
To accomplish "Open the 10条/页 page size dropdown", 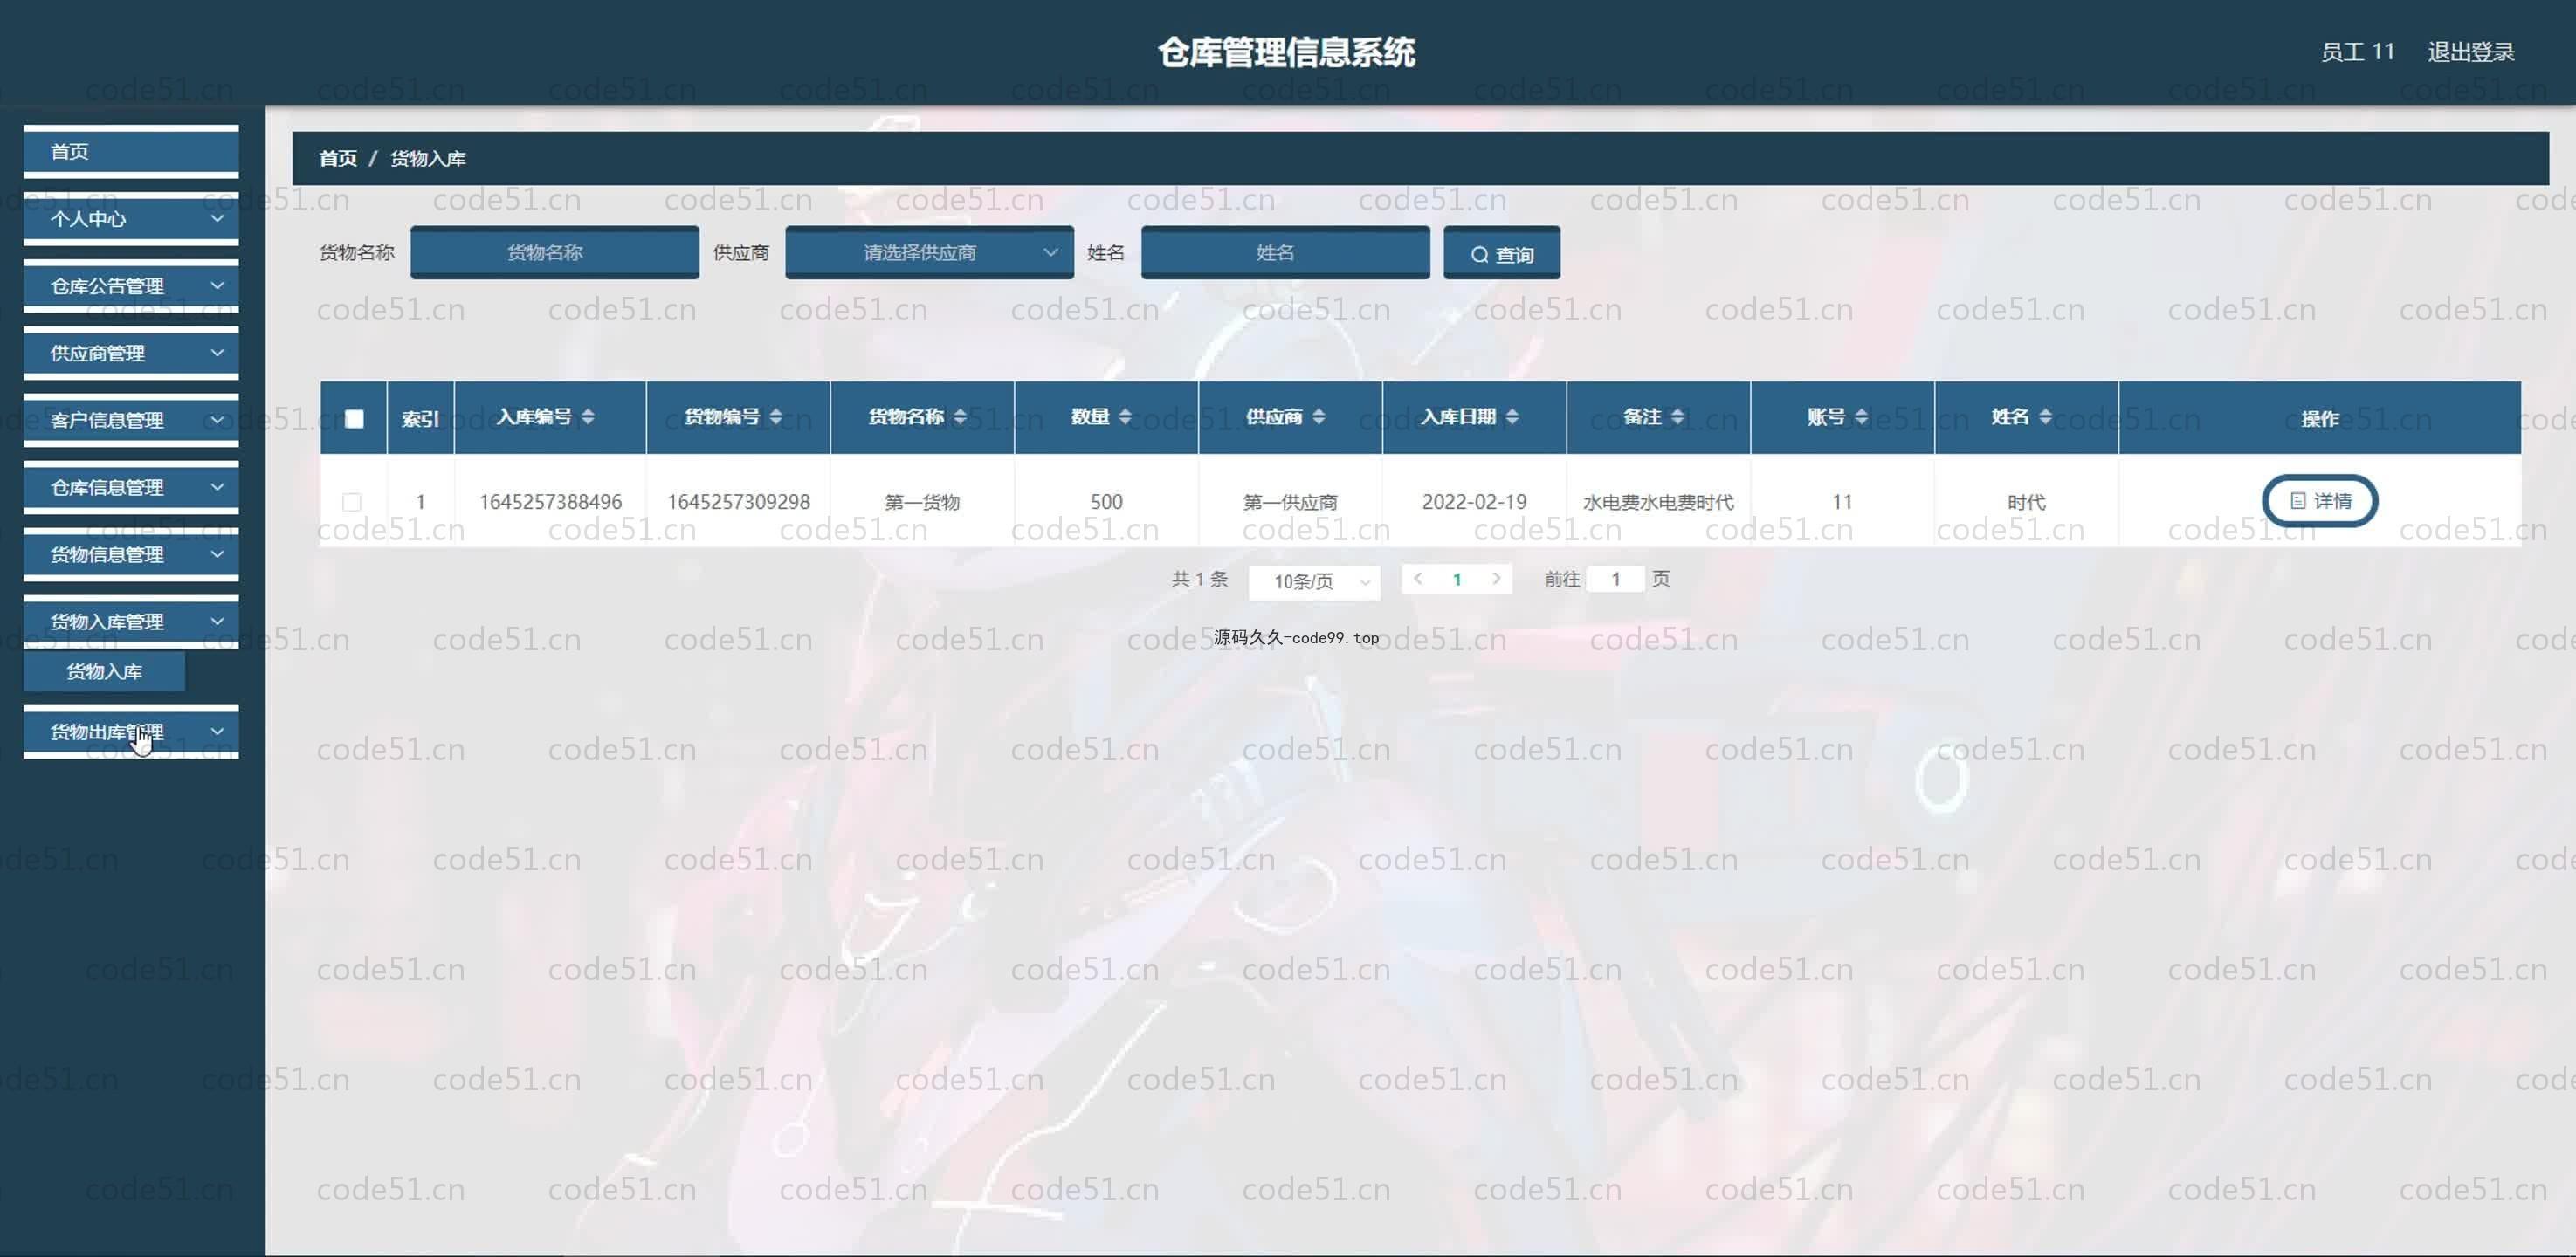I will tap(1314, 581).
